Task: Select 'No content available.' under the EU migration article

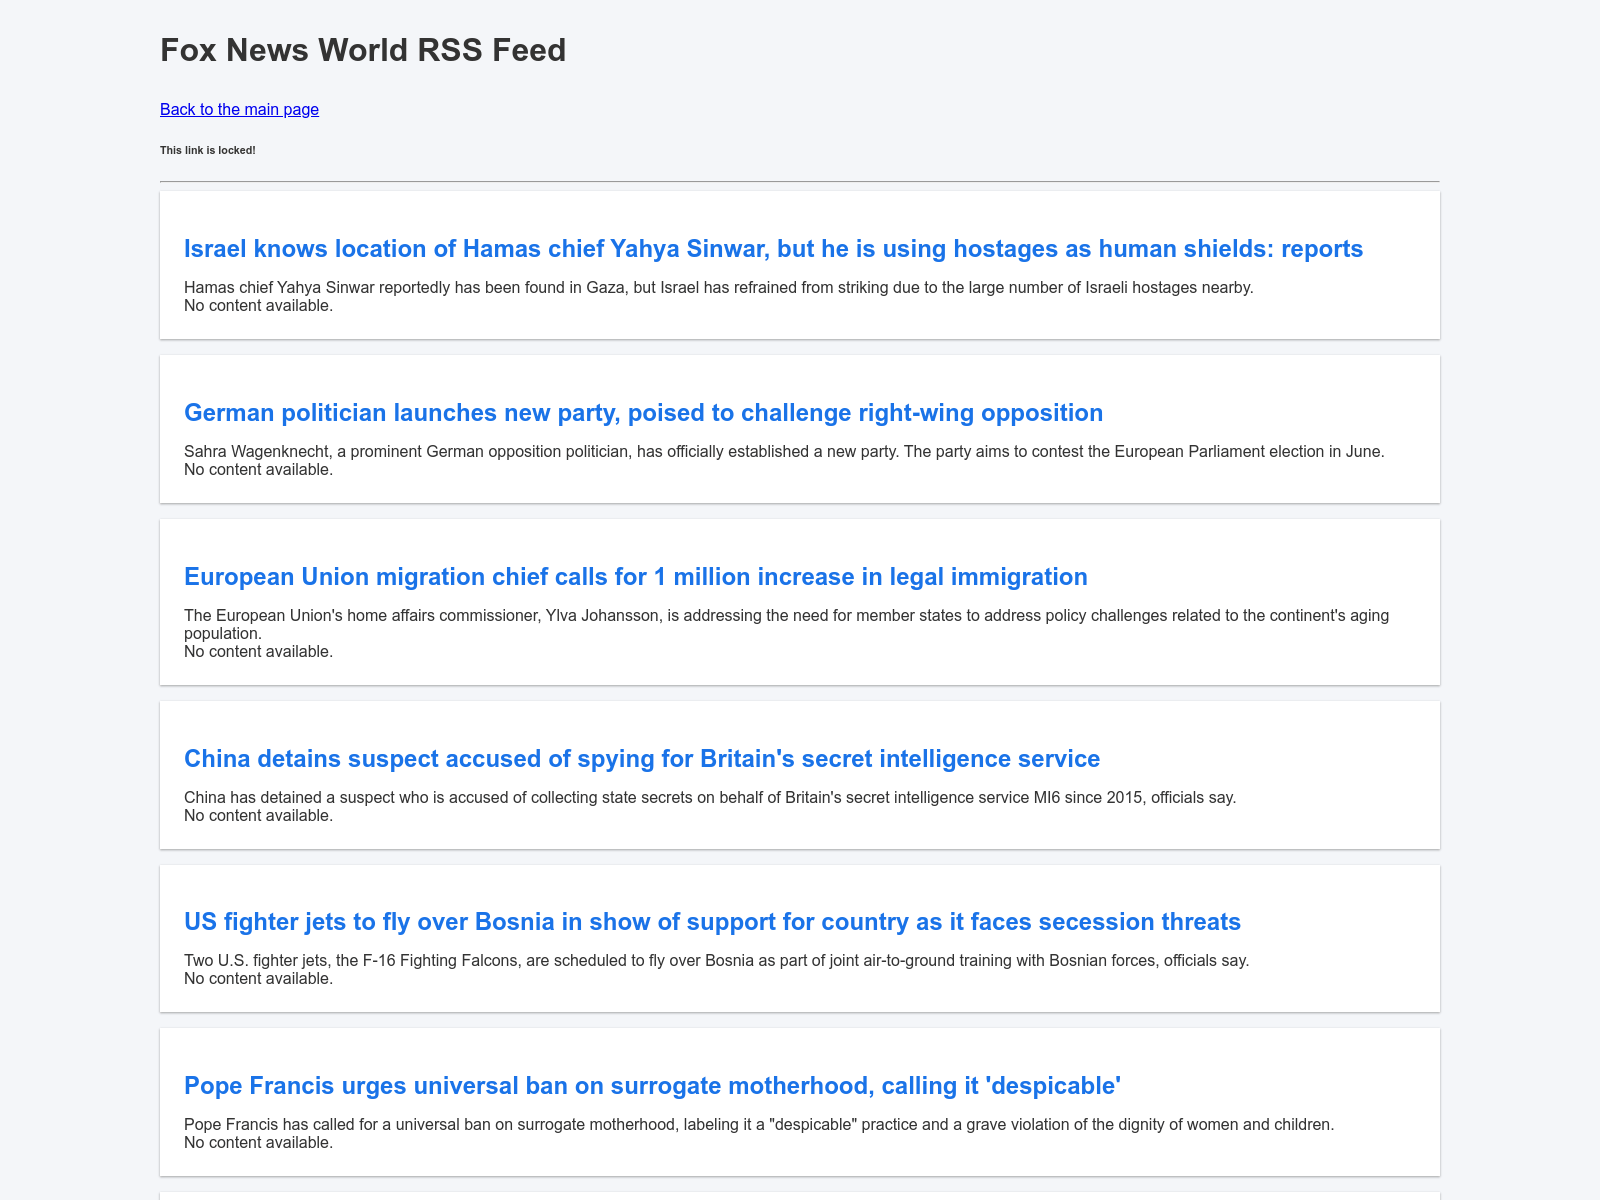Action: pyautogui.click(x=258, y=651)
